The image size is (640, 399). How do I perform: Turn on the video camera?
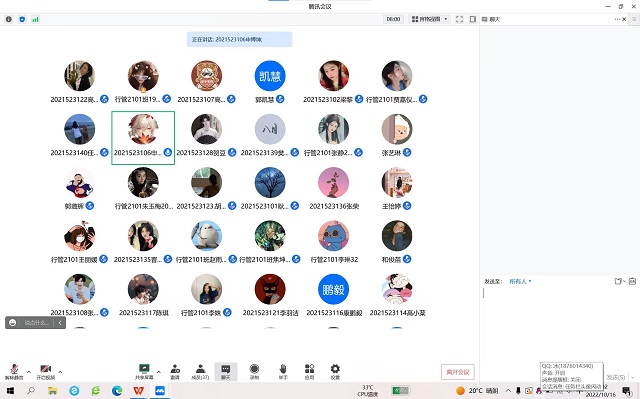coord(46,371)
